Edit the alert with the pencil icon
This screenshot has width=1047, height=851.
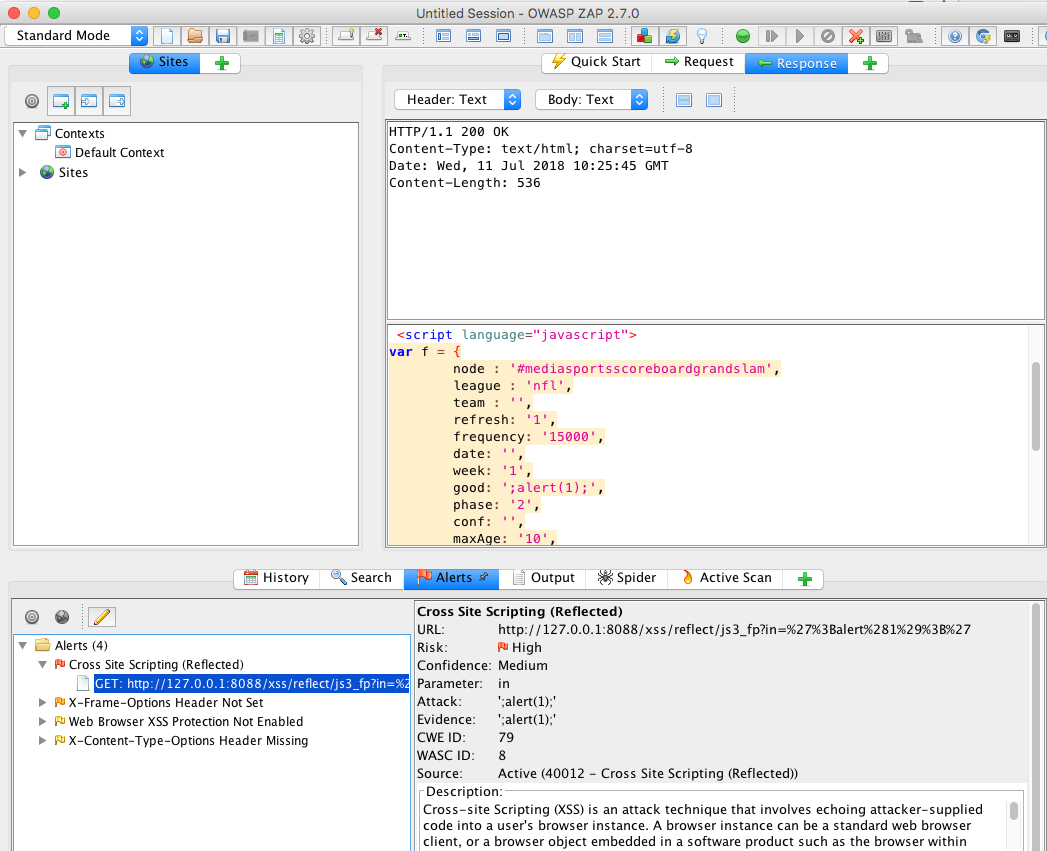[x=101, y=617]
